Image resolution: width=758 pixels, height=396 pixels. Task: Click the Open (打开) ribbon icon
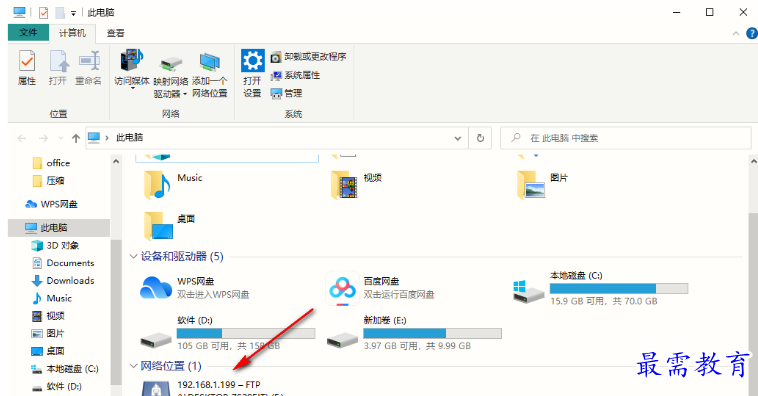coord(58,68)
